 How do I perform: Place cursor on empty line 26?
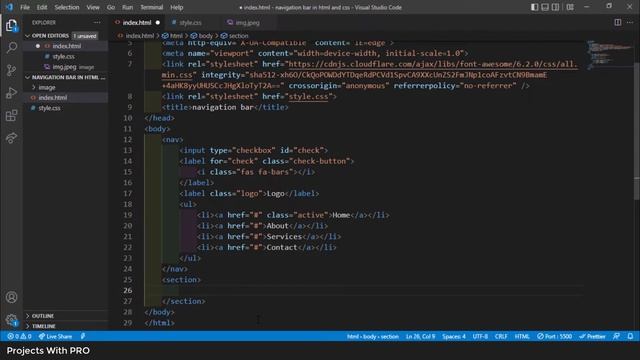pyautogui.click(x=363, y=290)
